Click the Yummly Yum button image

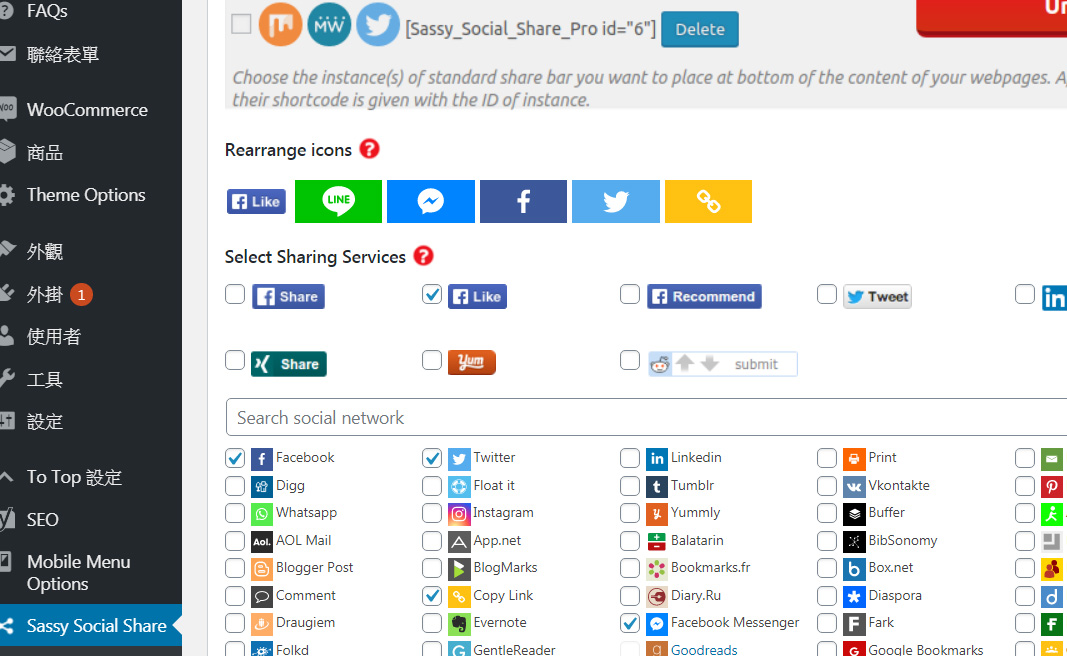(x=472, y=362)
